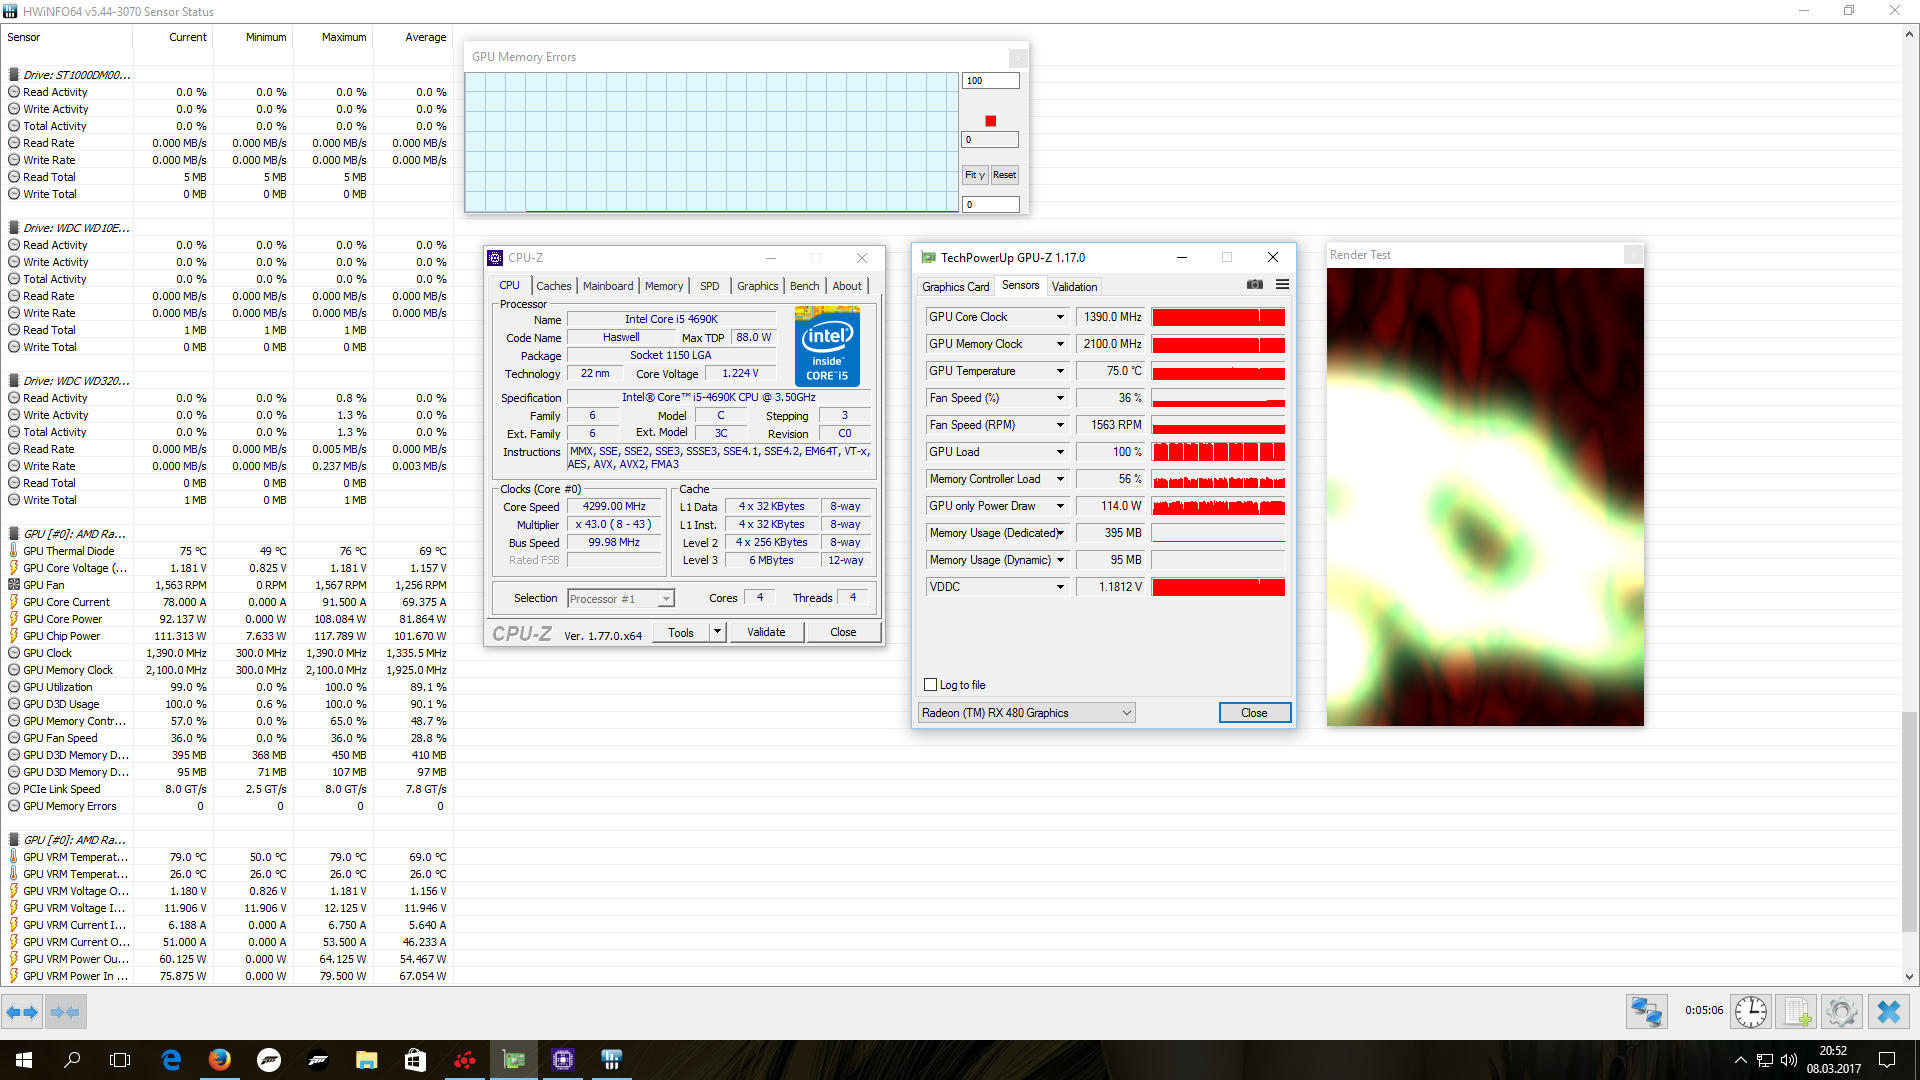The width and height of the screenshot is (1920, 1080).
Task: Click the expand columns blue arrows icon
Action: tap(22, 1012)
